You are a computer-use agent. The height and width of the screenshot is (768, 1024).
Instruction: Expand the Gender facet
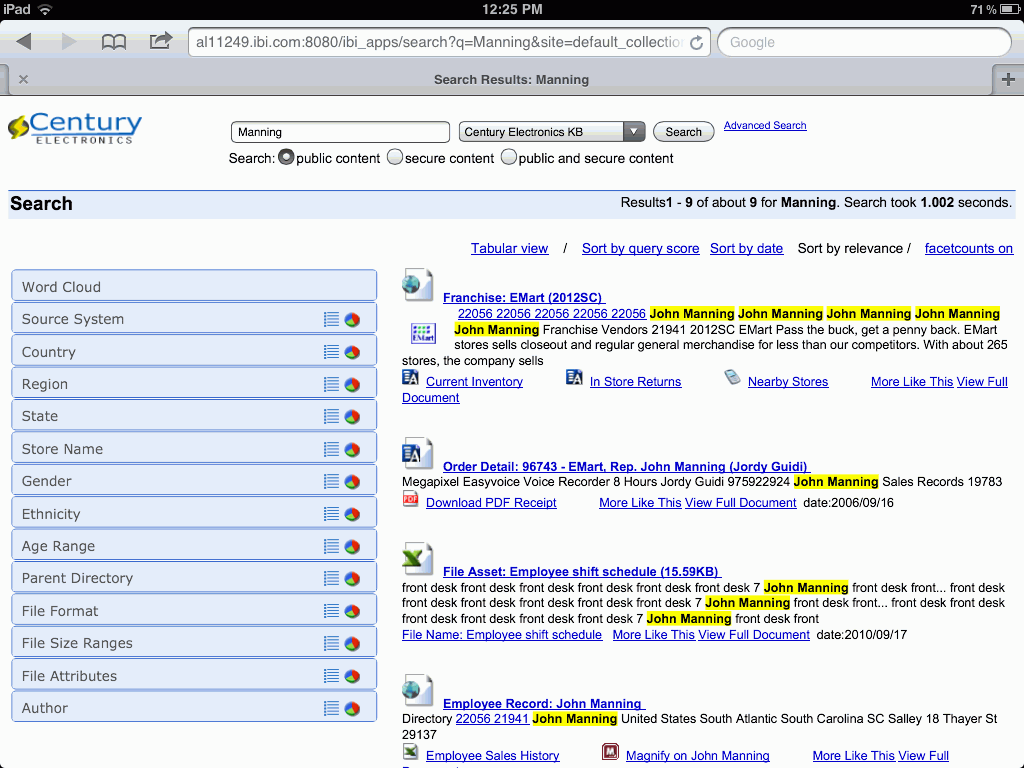(x=194, y=481)
